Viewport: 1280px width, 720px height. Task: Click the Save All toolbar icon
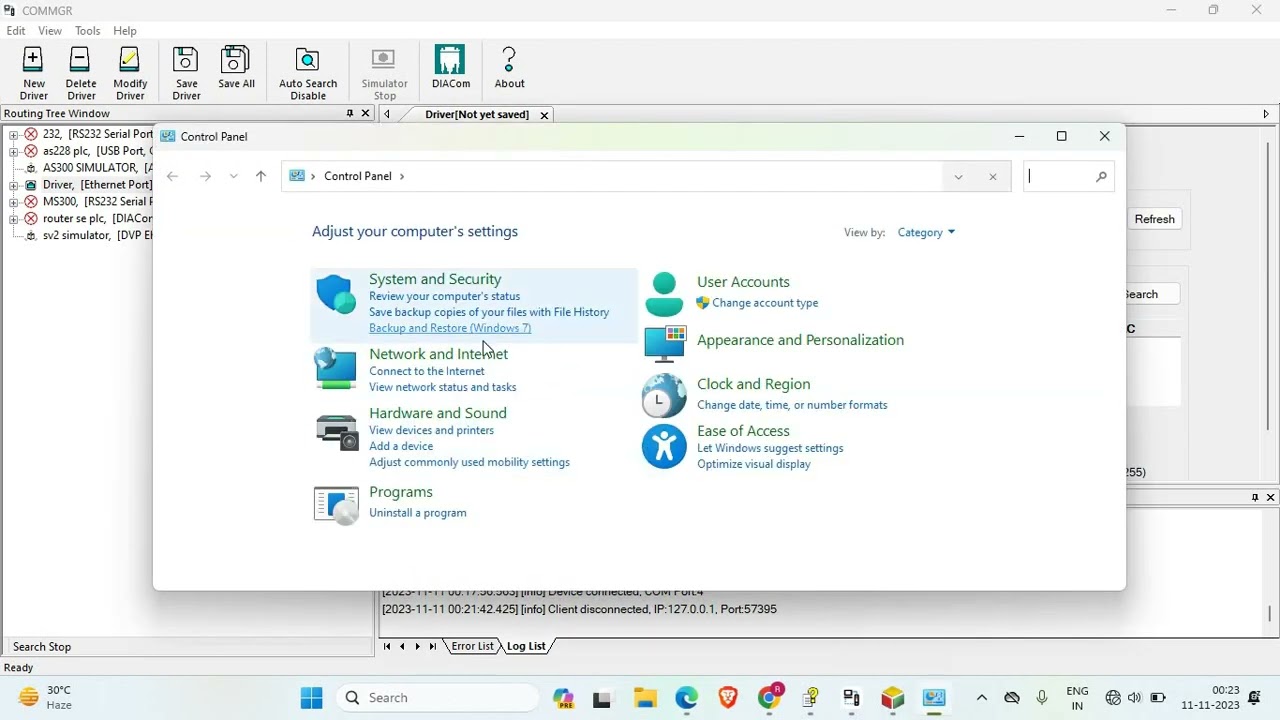236,67
